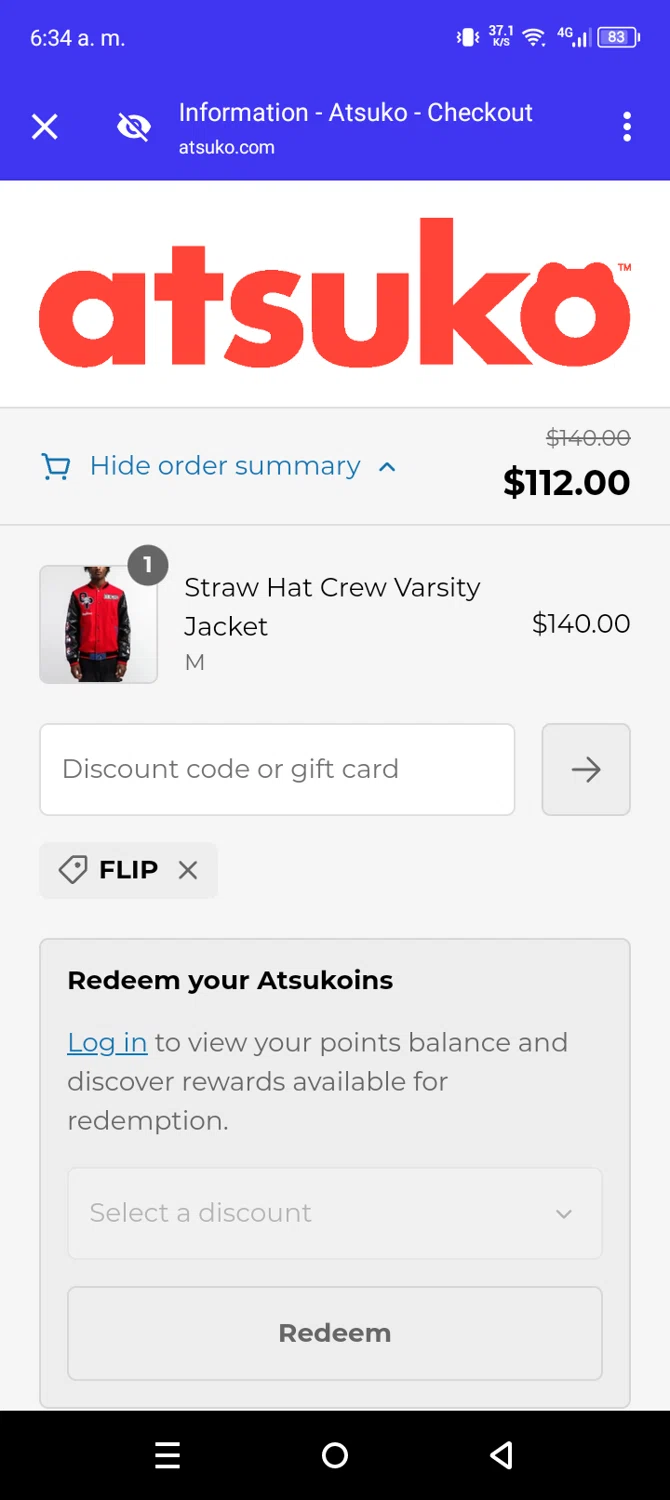Click Hide order summary text
This screenshot has width=670, height=1500.
pyautogui.click(x=225, y=466)
